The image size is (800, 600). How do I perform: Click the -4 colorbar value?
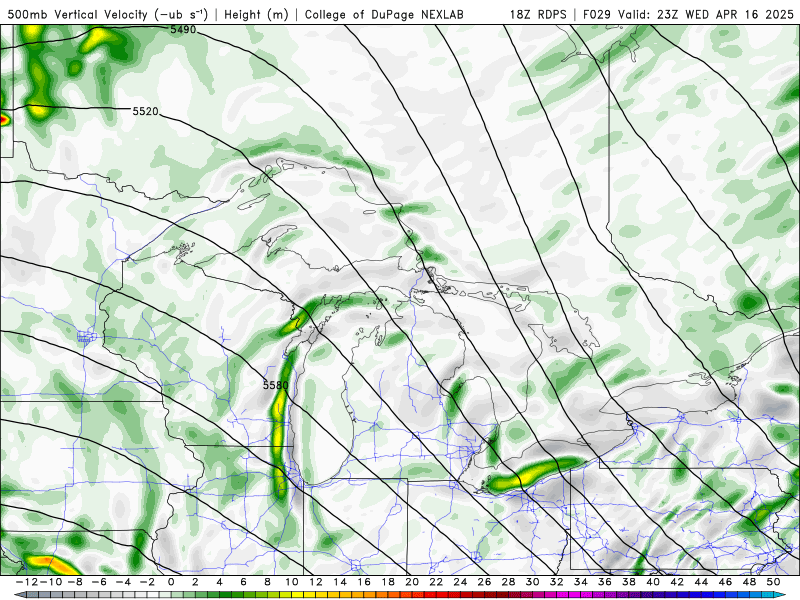(124, 582)
